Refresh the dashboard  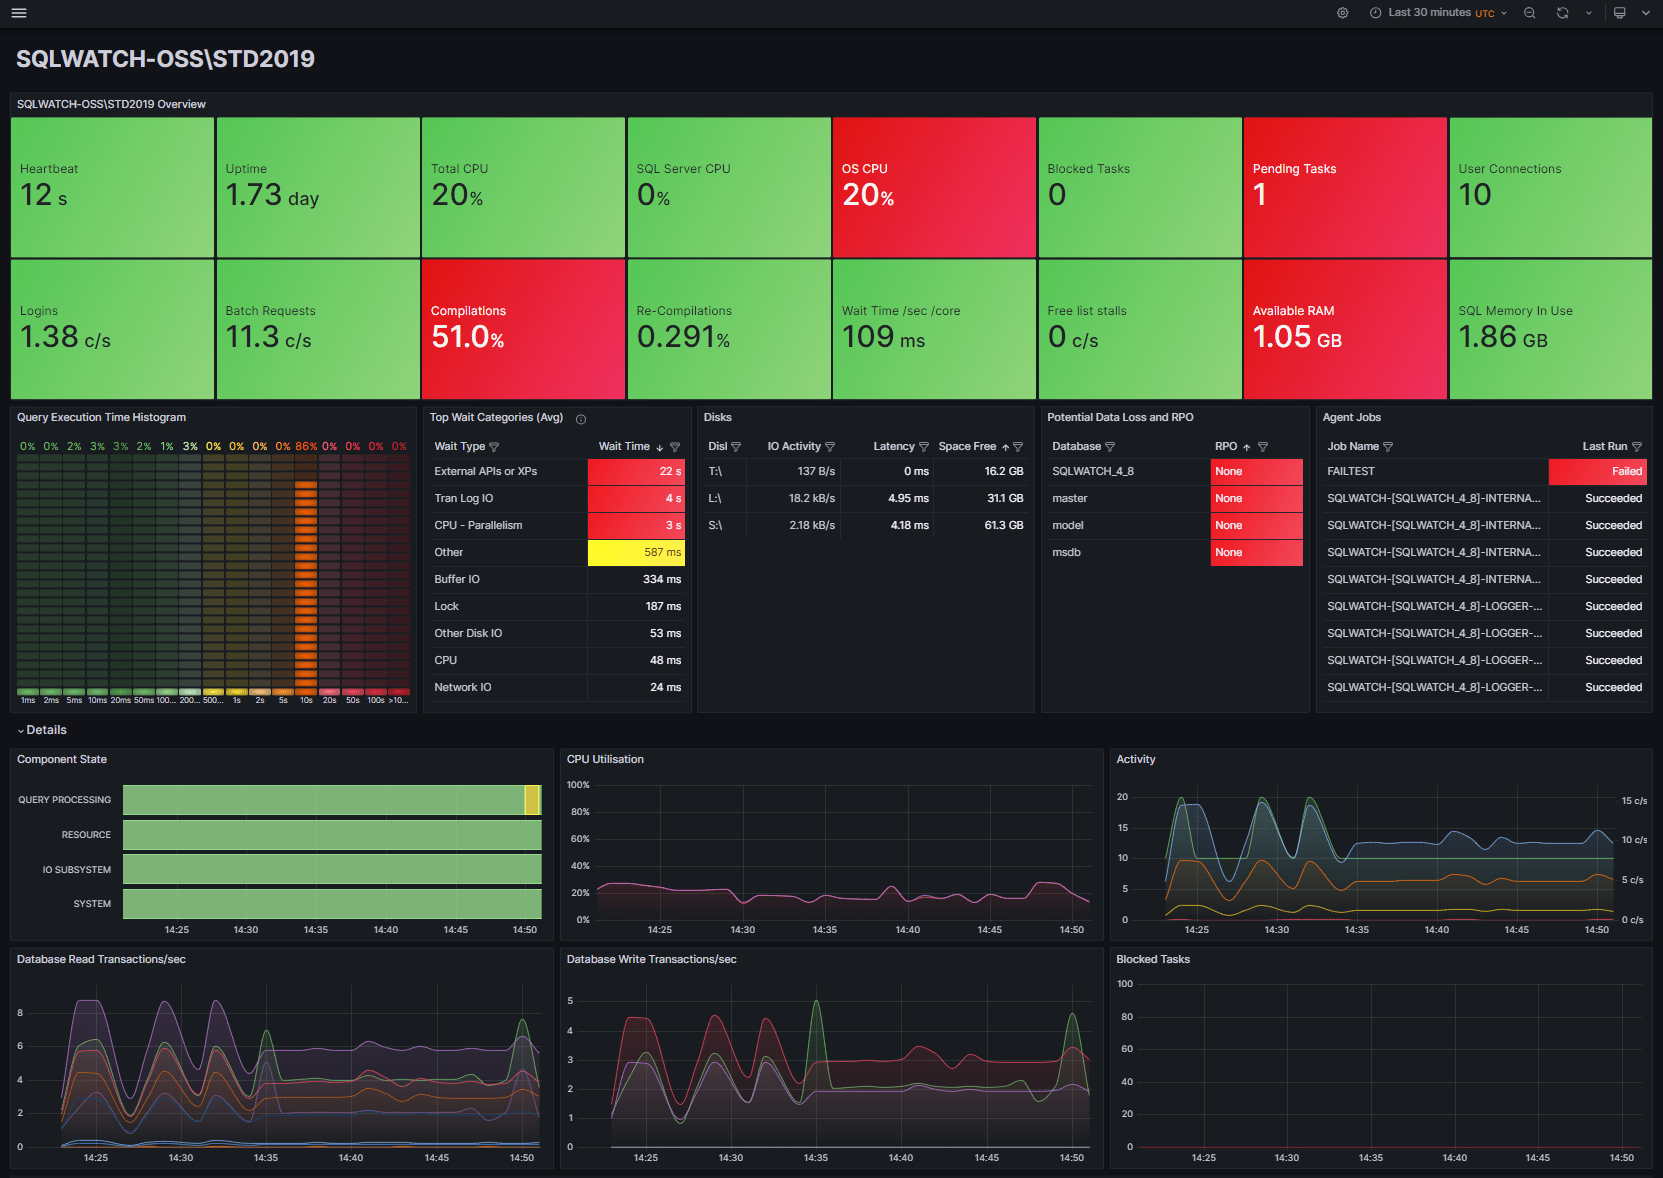[1562, 13]
